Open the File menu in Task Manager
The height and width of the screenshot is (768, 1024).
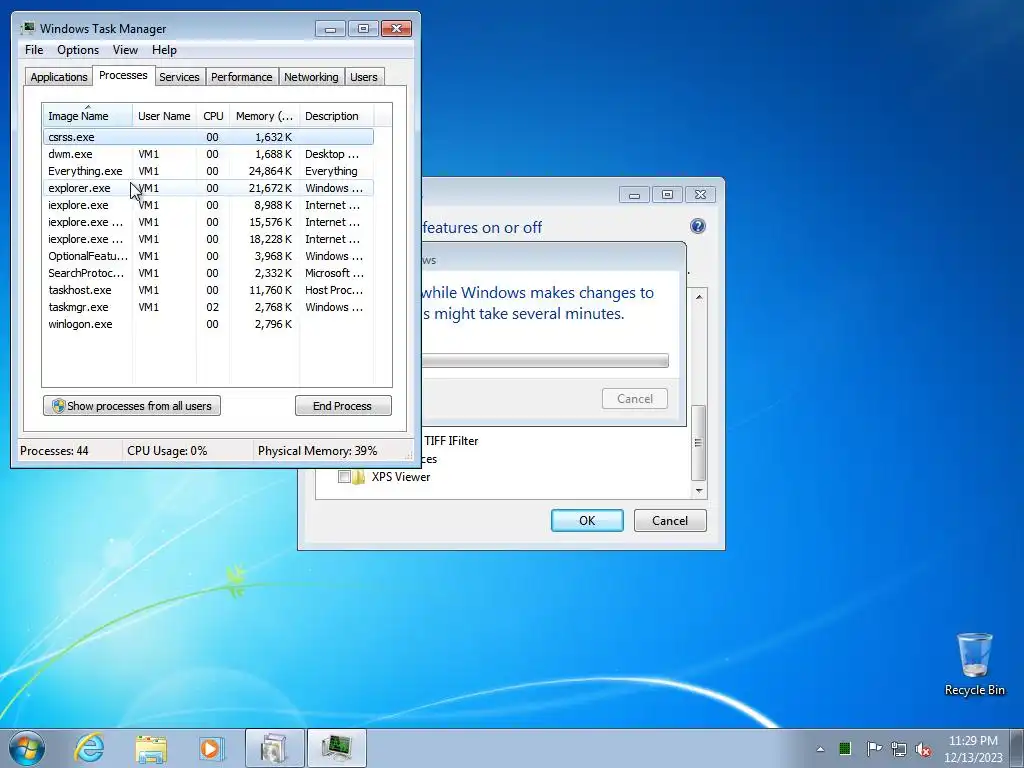pos(34,50)
